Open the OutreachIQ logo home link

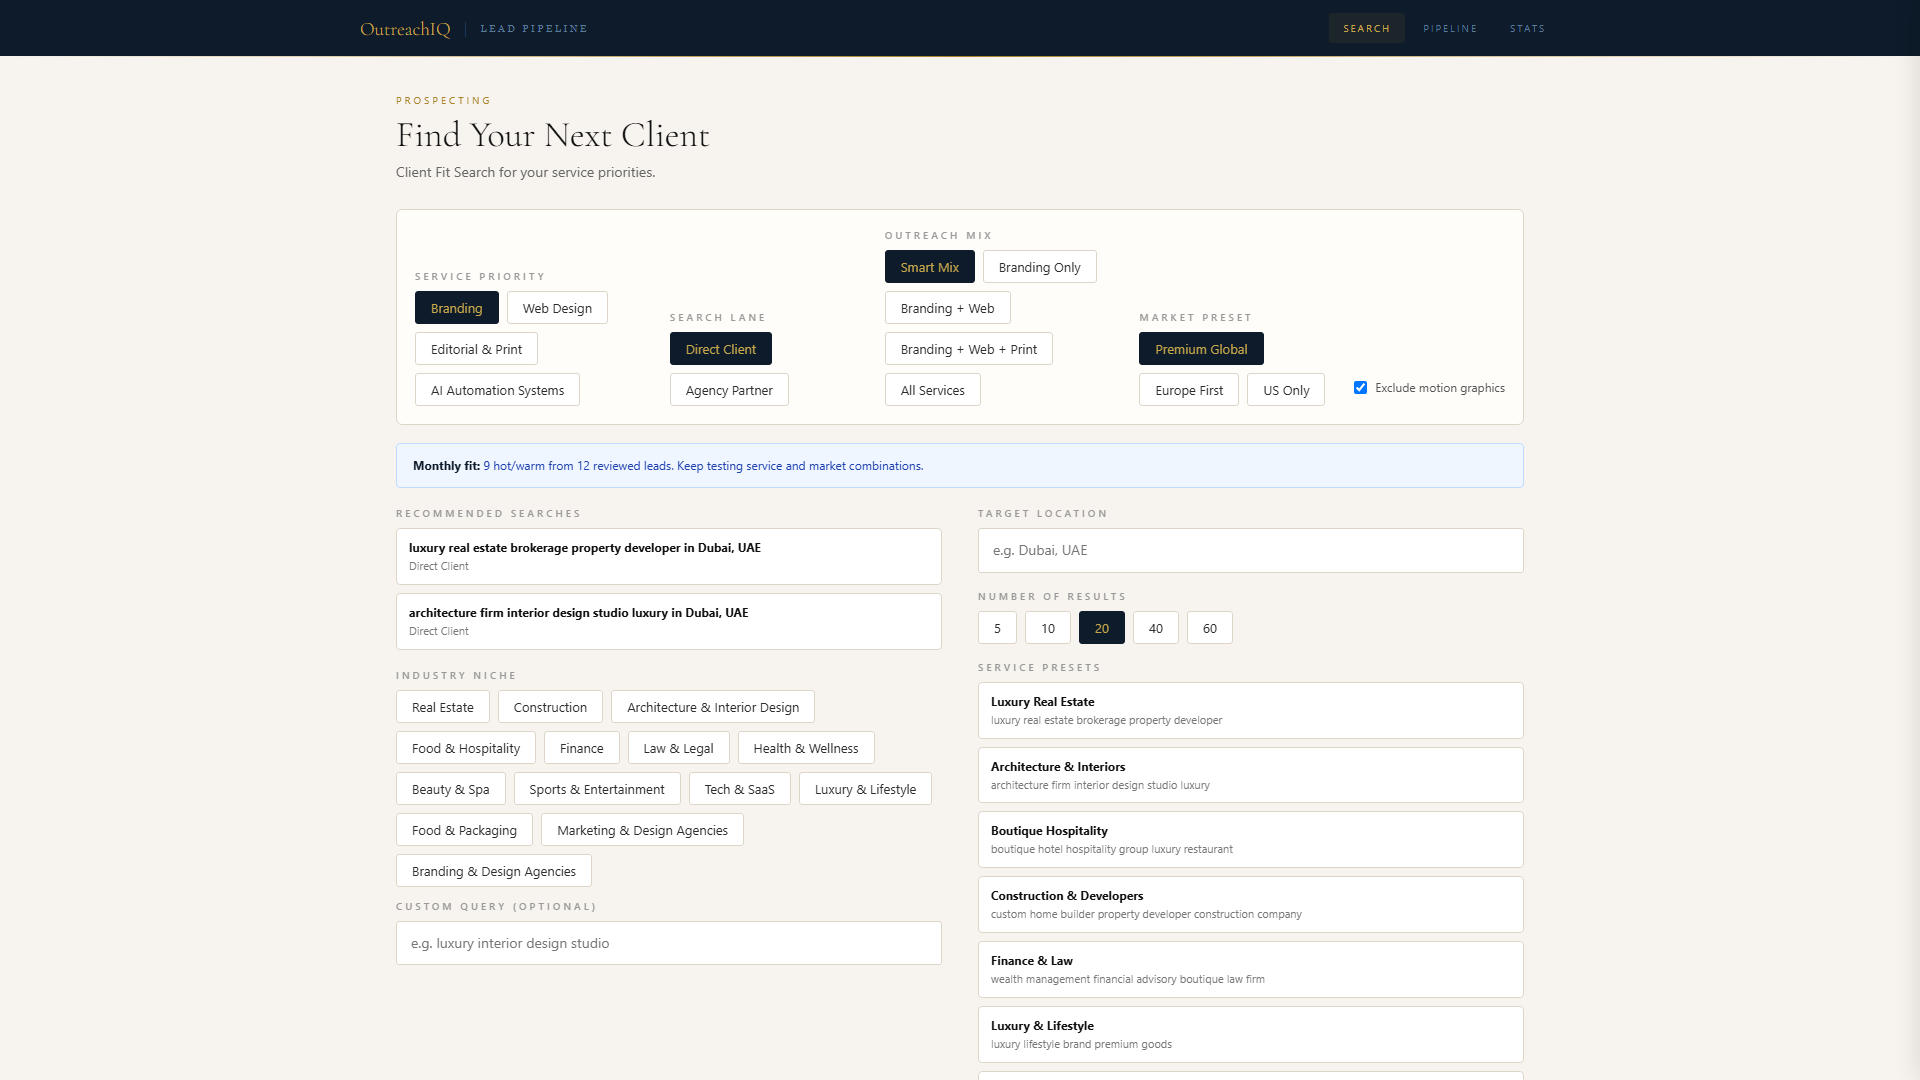coord(405,29)
